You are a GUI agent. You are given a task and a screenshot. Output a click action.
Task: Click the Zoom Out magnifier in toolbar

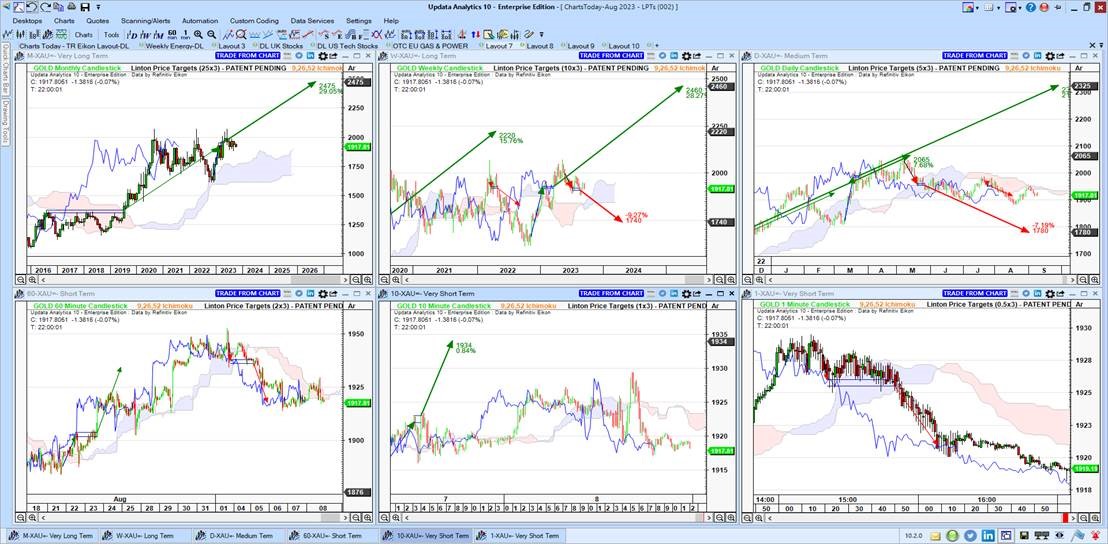(x=211, y=35)
